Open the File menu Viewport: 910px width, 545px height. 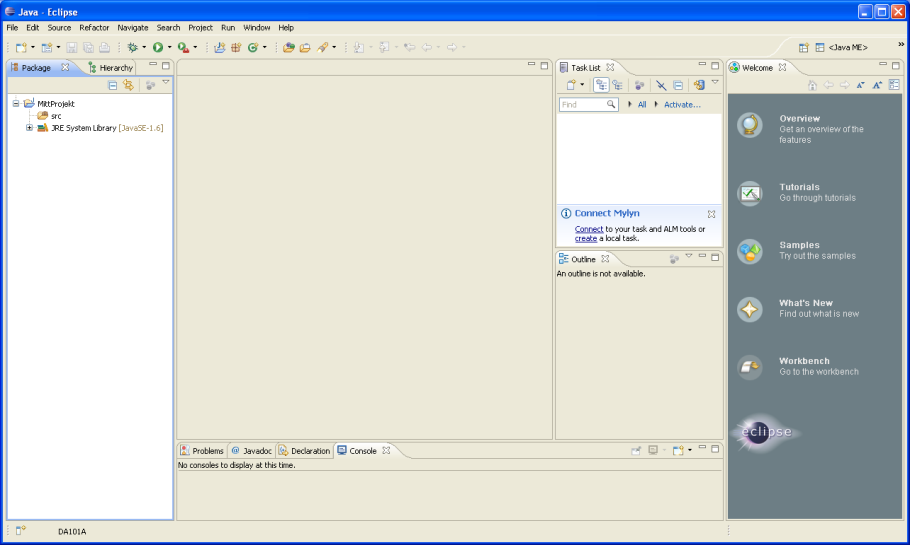(12, 28)
